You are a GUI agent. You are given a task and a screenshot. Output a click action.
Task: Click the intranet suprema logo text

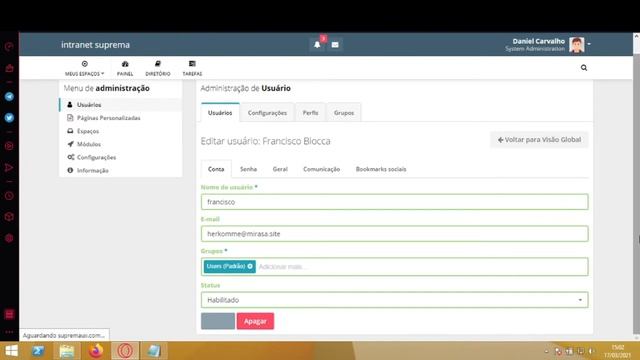[96, 45]
